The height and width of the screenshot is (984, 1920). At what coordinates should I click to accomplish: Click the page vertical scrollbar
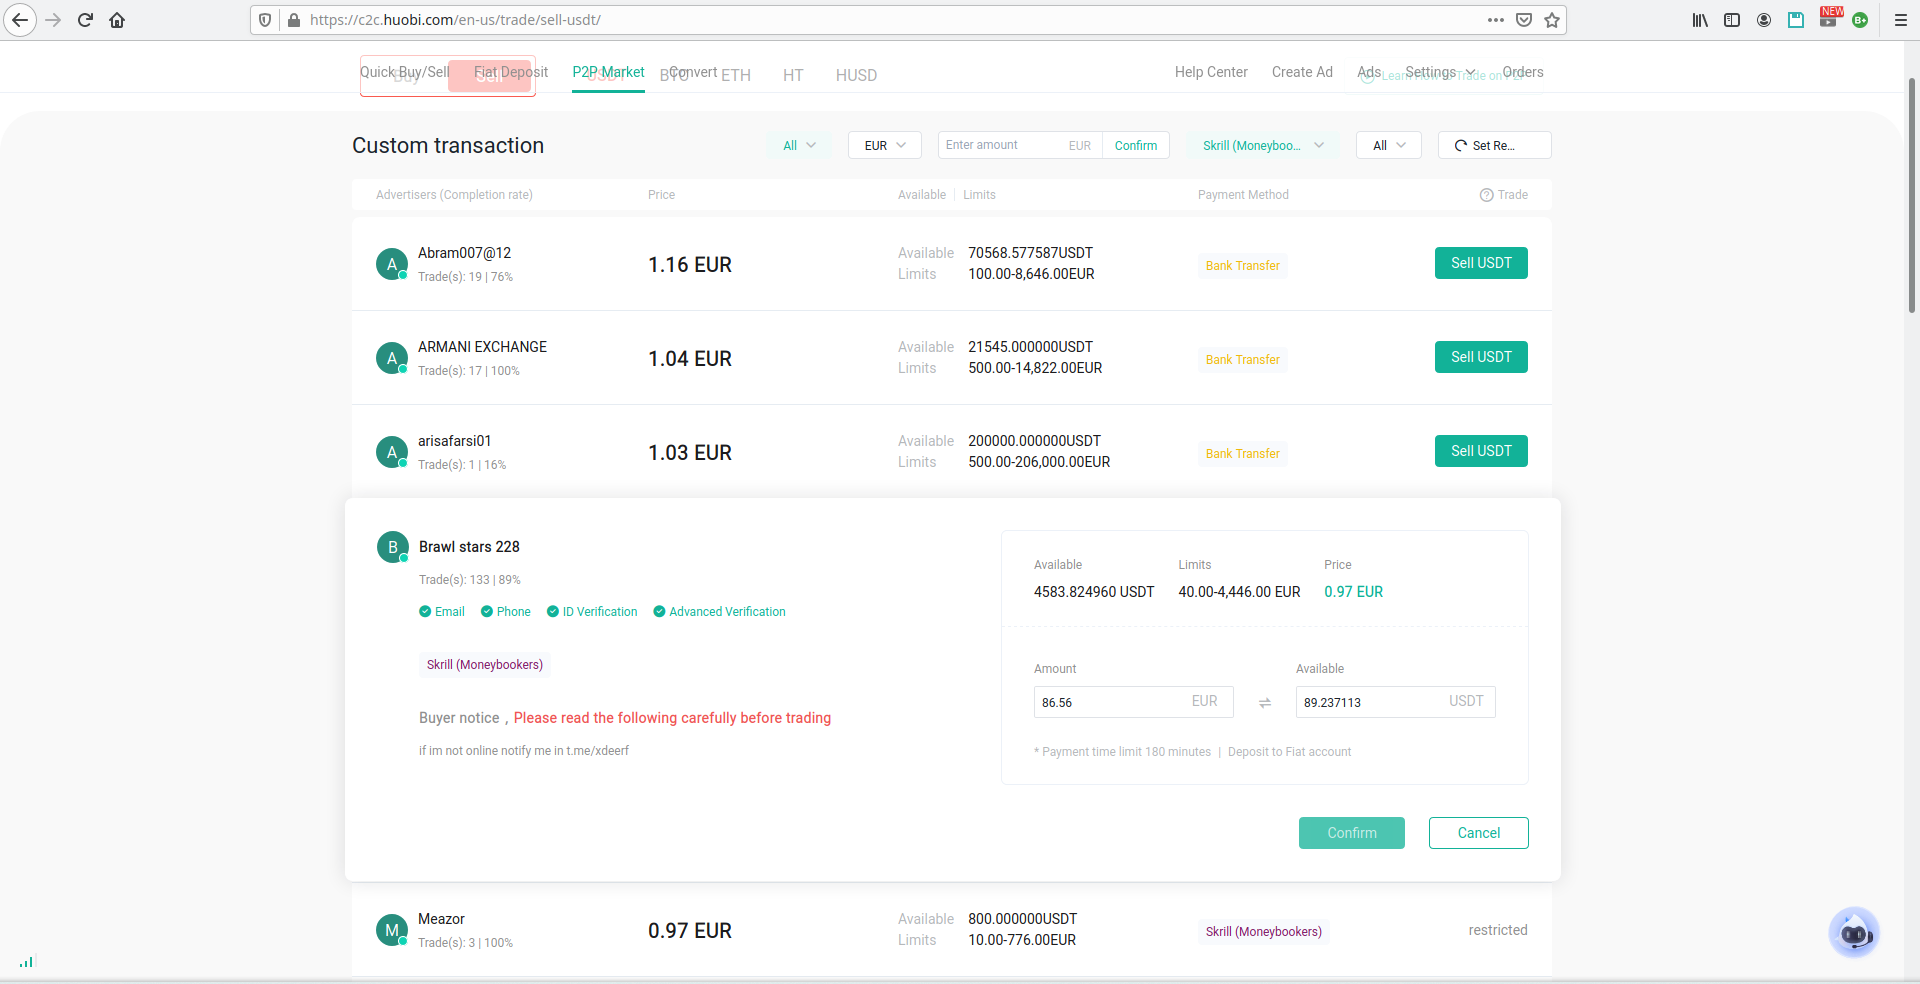pyautogui.click(x=1912, y=195)
